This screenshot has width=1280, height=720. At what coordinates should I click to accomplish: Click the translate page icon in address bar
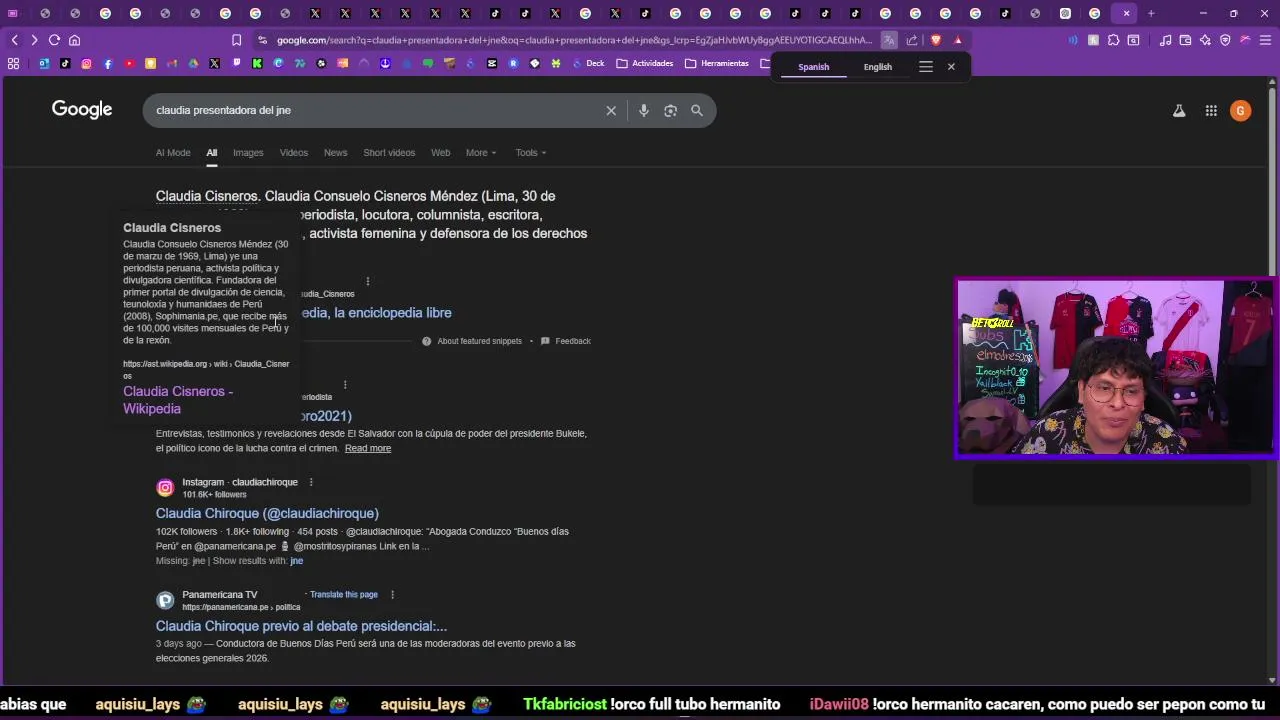coord(889,40)
